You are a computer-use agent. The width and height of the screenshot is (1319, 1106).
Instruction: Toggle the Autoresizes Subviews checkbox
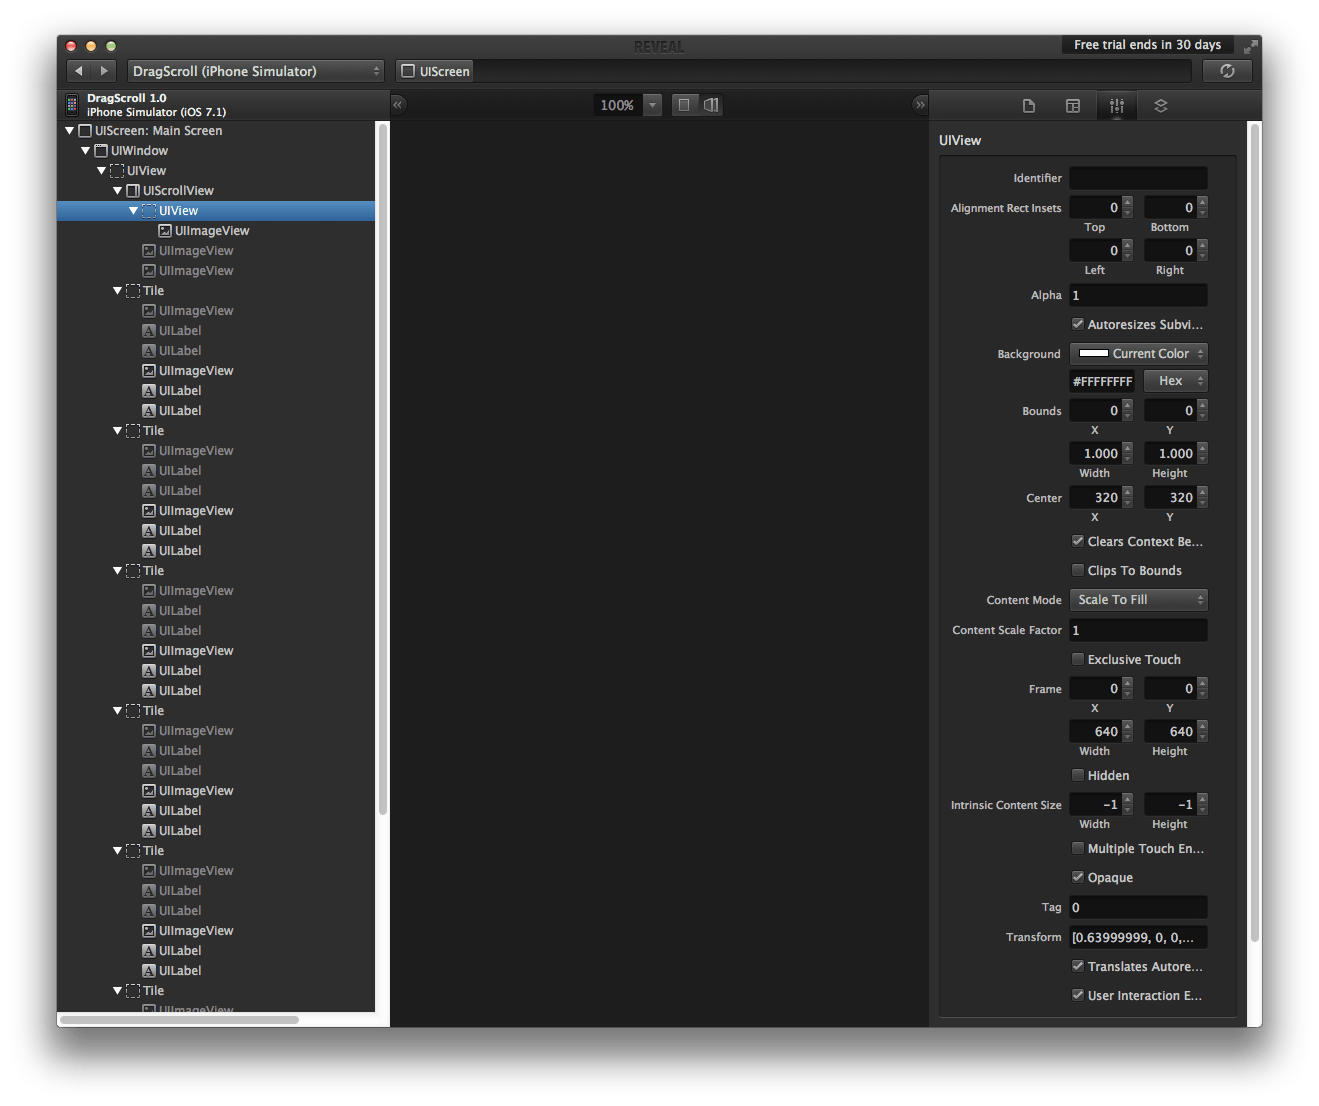click(x=1078, y=324)
